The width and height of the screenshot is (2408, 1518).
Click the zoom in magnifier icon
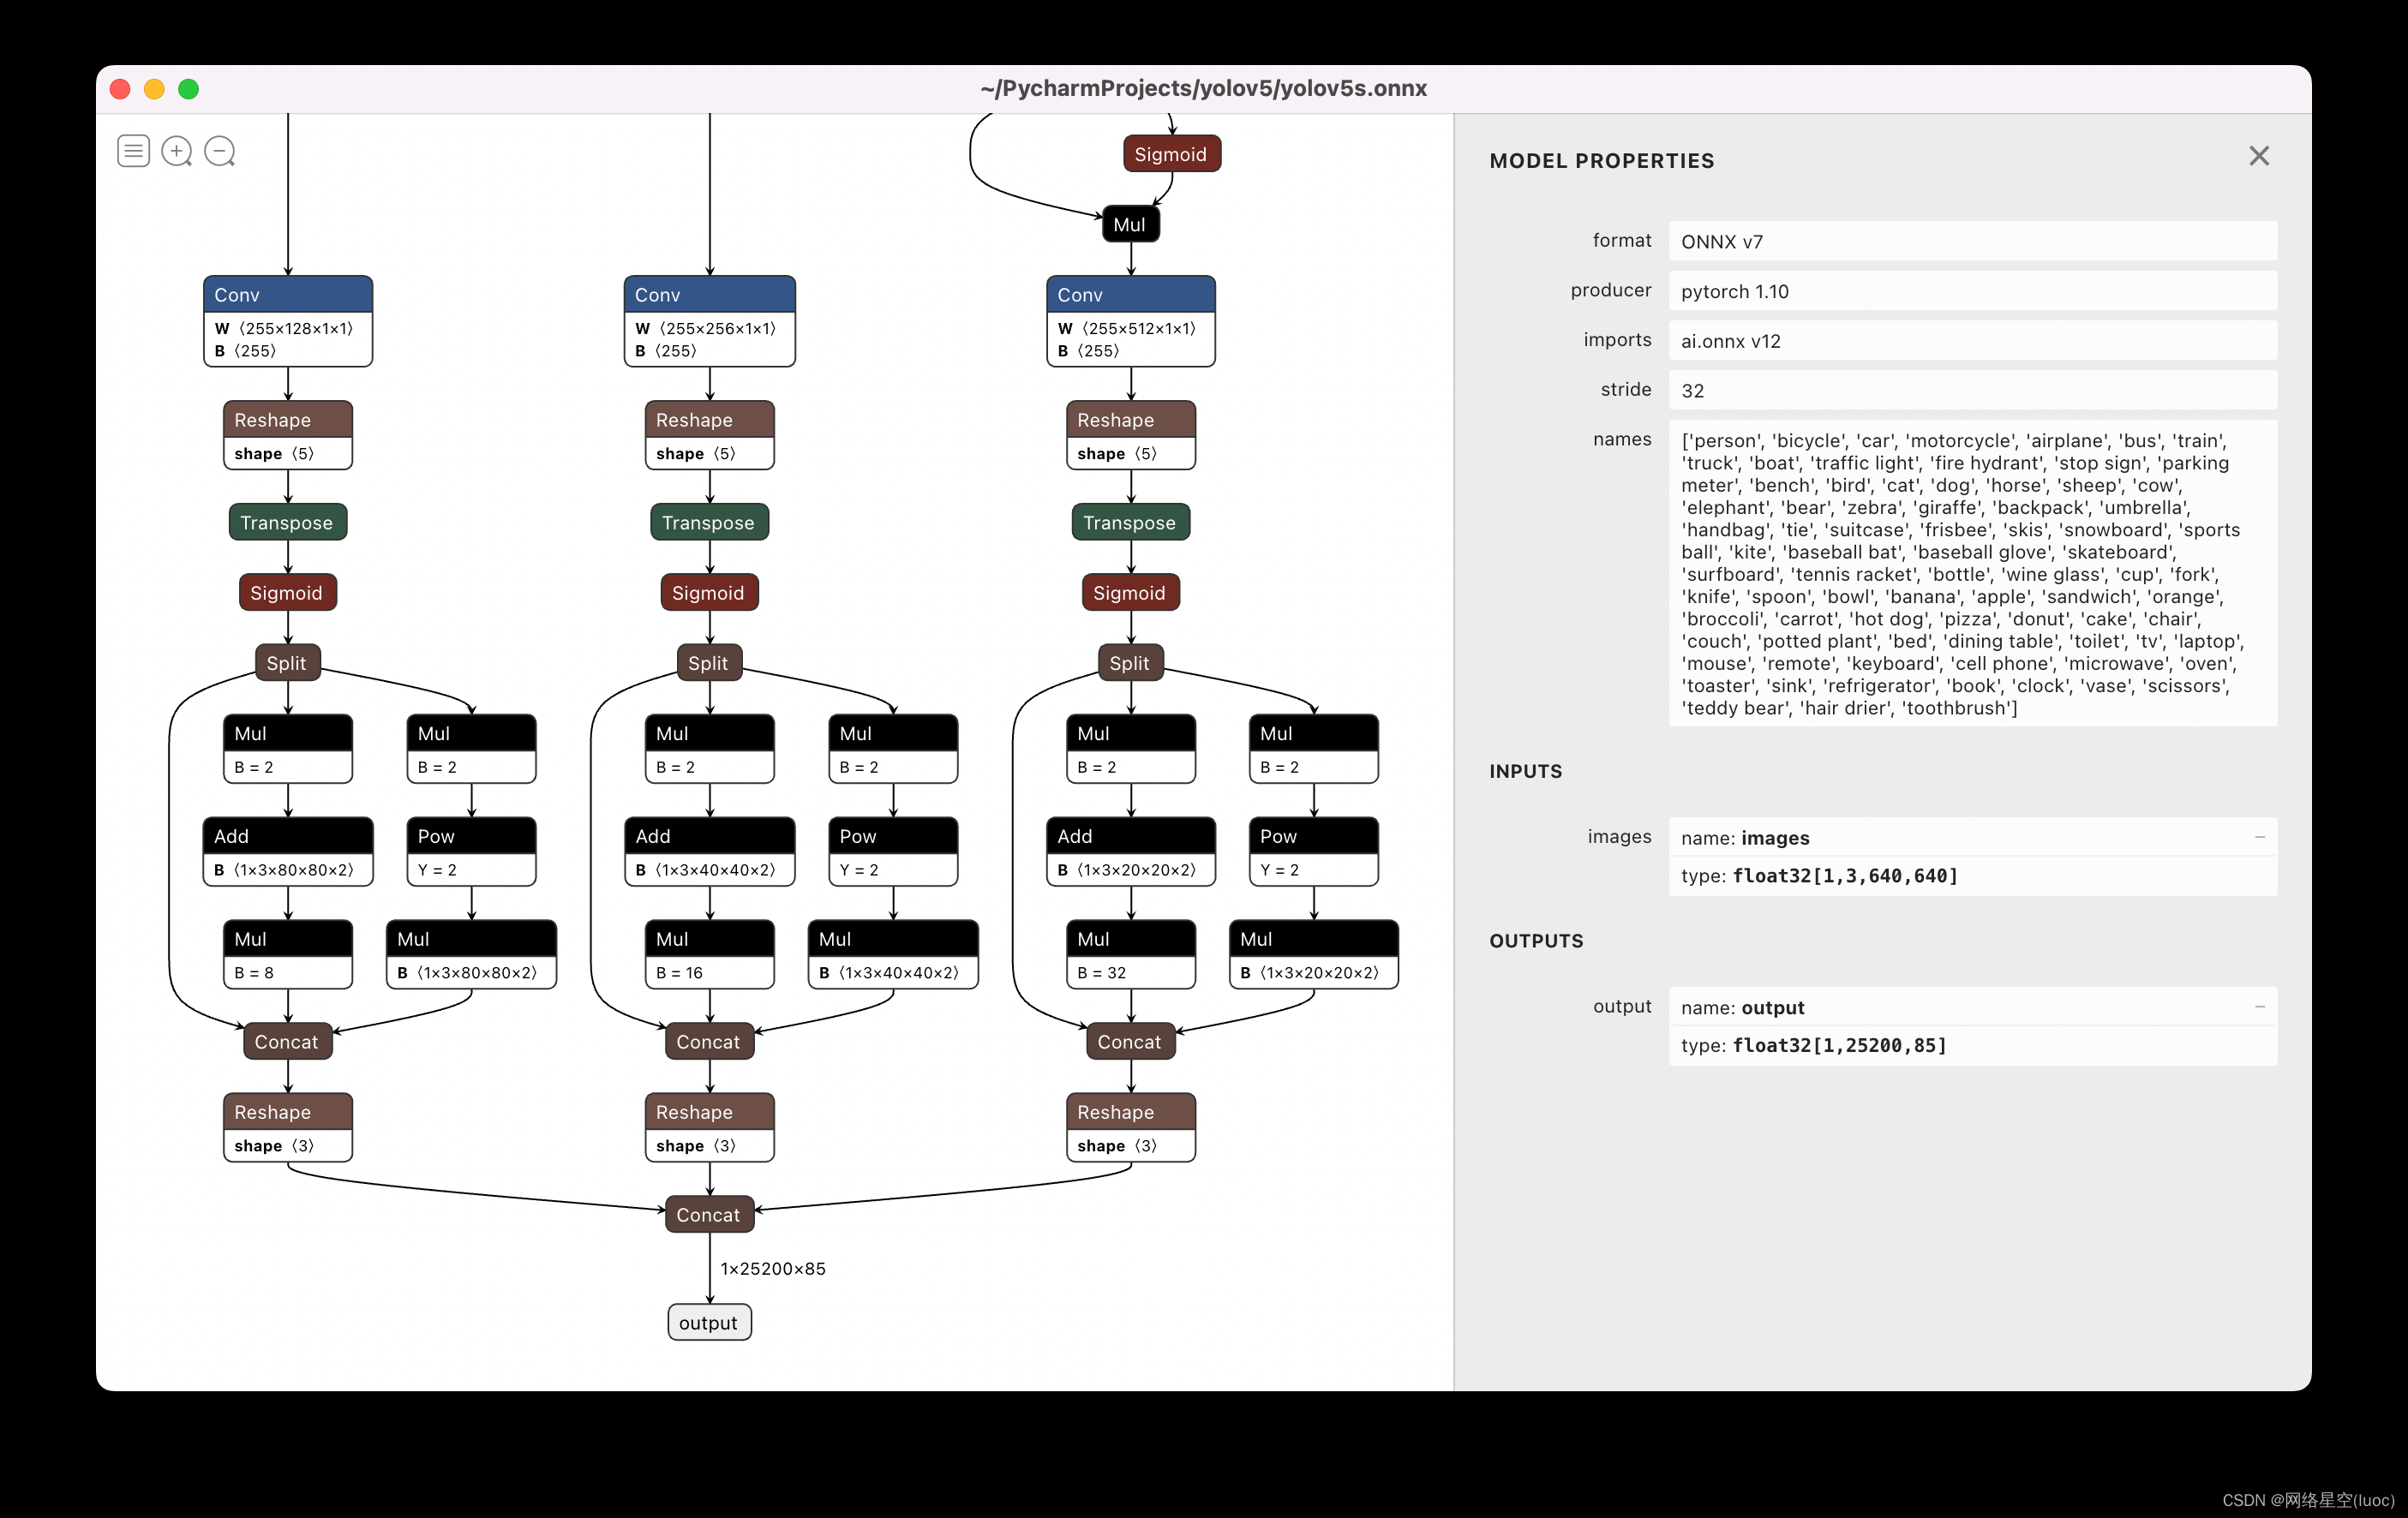click(176, 151)
